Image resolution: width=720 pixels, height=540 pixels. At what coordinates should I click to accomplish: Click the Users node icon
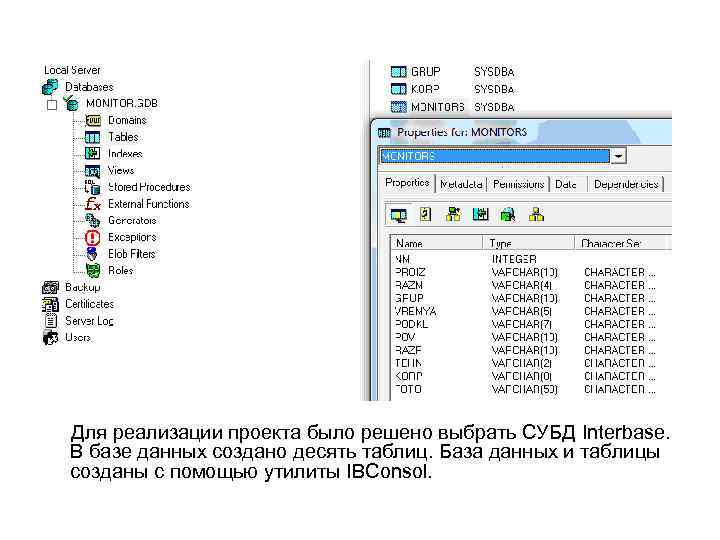[x=50, y=338]
